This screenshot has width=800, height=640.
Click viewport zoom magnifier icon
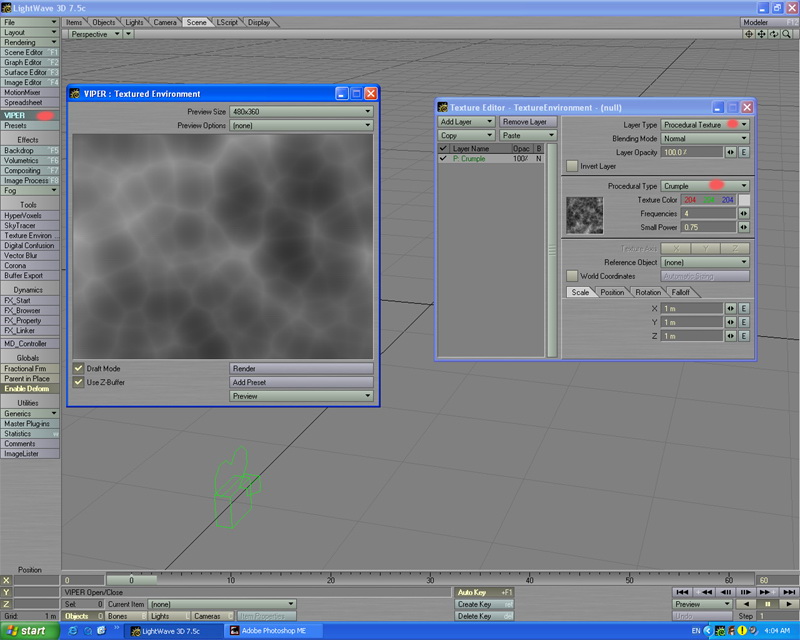pyautogui.click(x=787, y=34)
